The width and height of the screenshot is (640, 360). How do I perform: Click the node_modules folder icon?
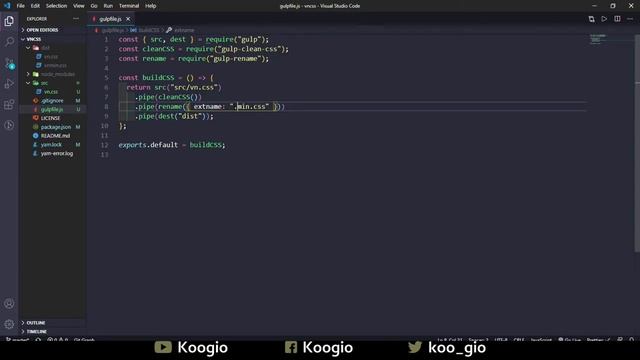pyautogui.click(x=36, y=74)
